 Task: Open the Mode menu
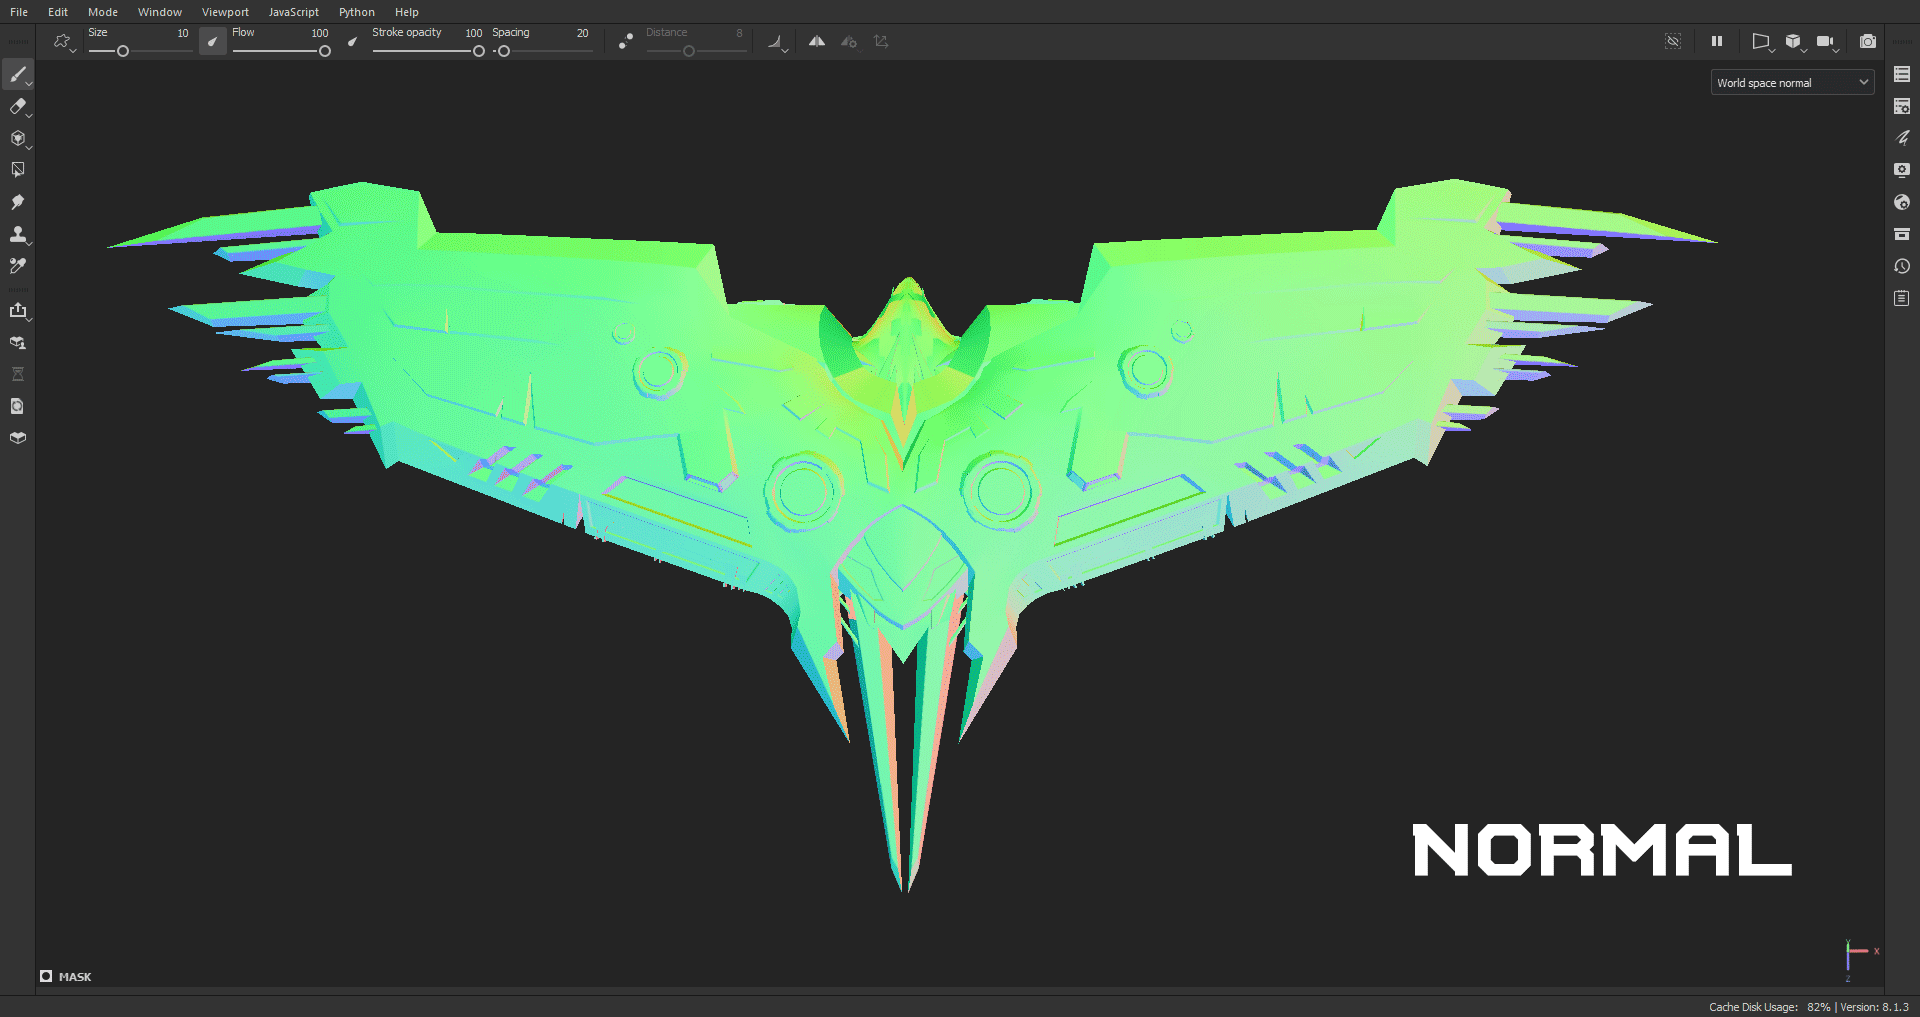coord(103,12)
